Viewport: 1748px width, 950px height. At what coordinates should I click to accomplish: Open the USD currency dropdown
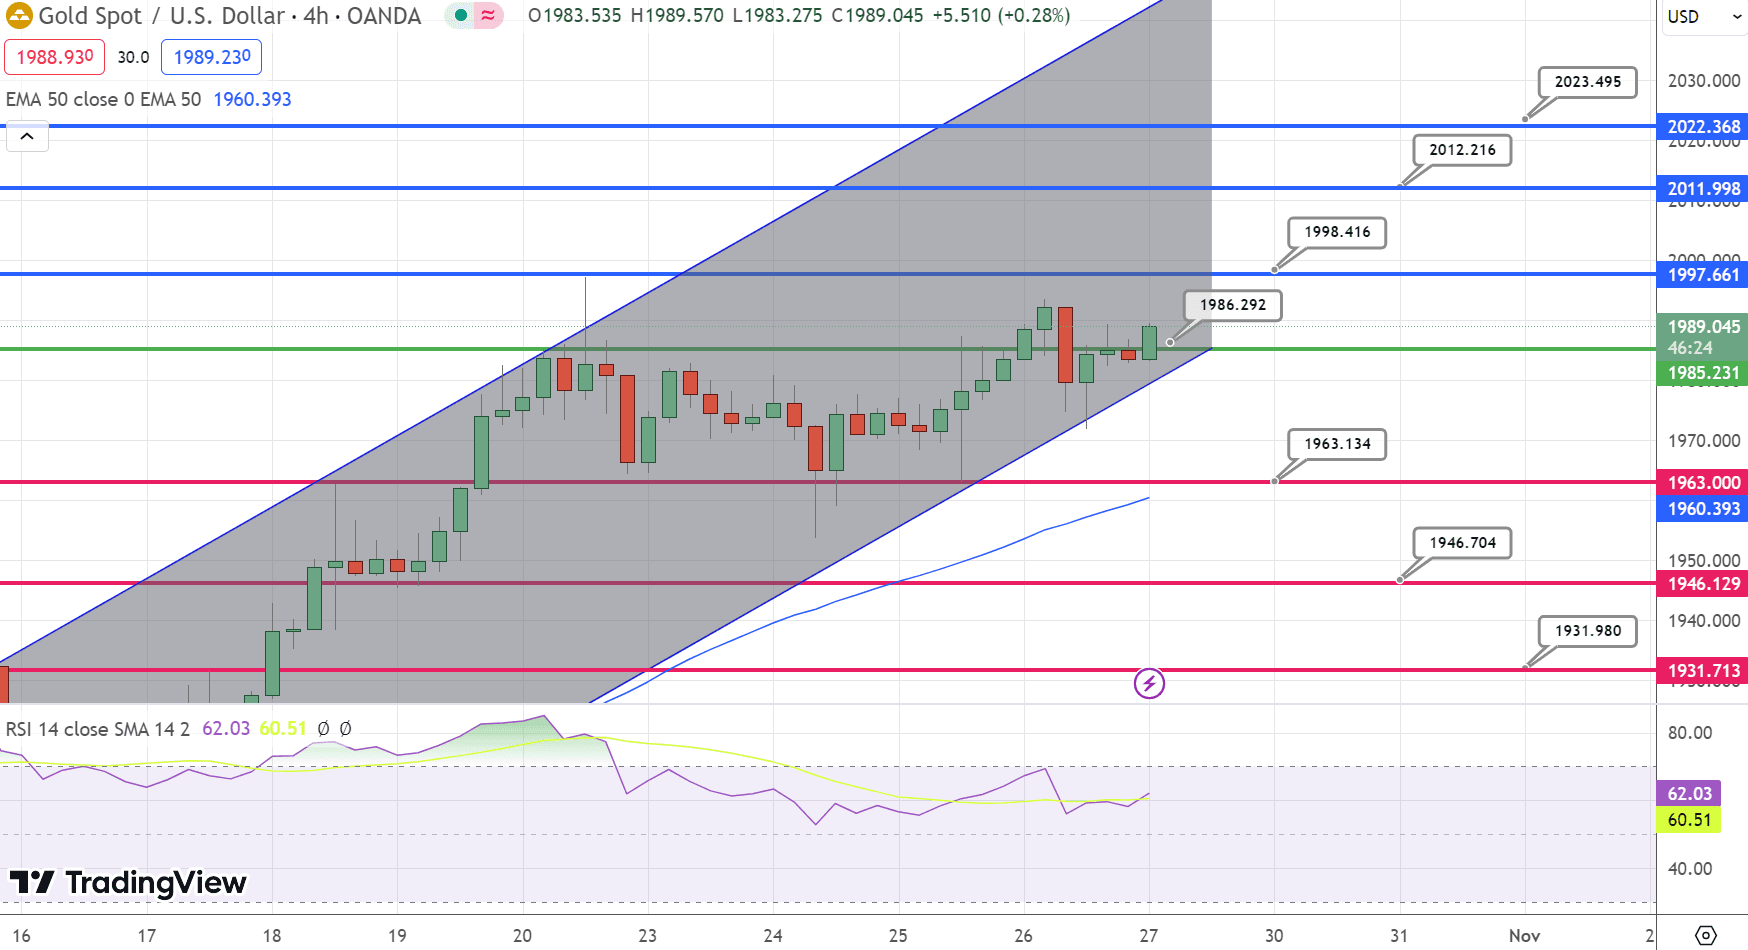coord(1704,16)
